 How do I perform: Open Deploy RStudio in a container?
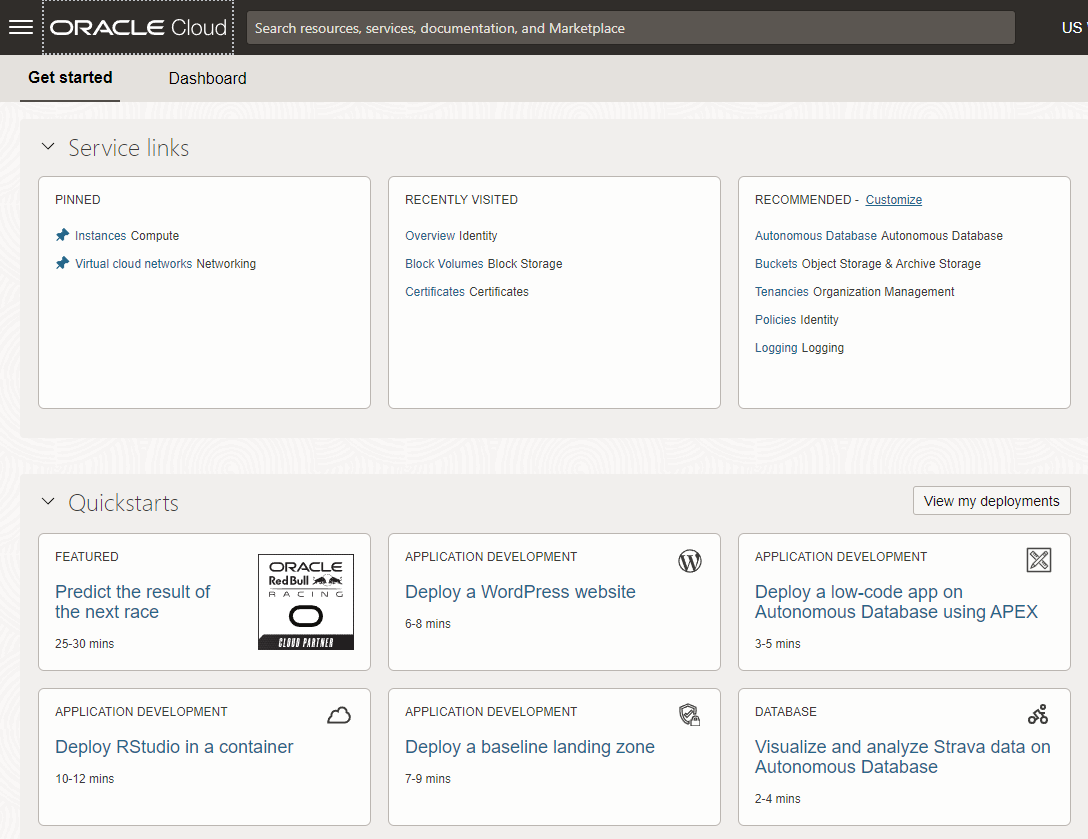(174, 747)
